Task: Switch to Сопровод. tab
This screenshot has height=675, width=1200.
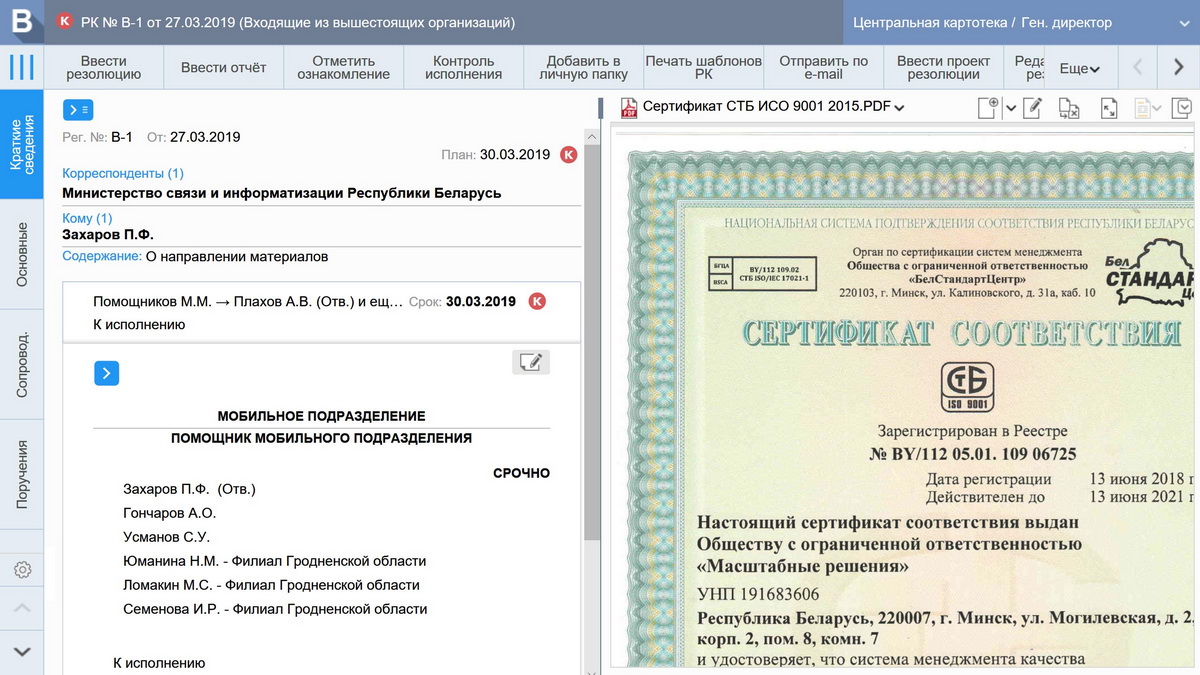Action: pyautogui.click(x=22, y=364)
